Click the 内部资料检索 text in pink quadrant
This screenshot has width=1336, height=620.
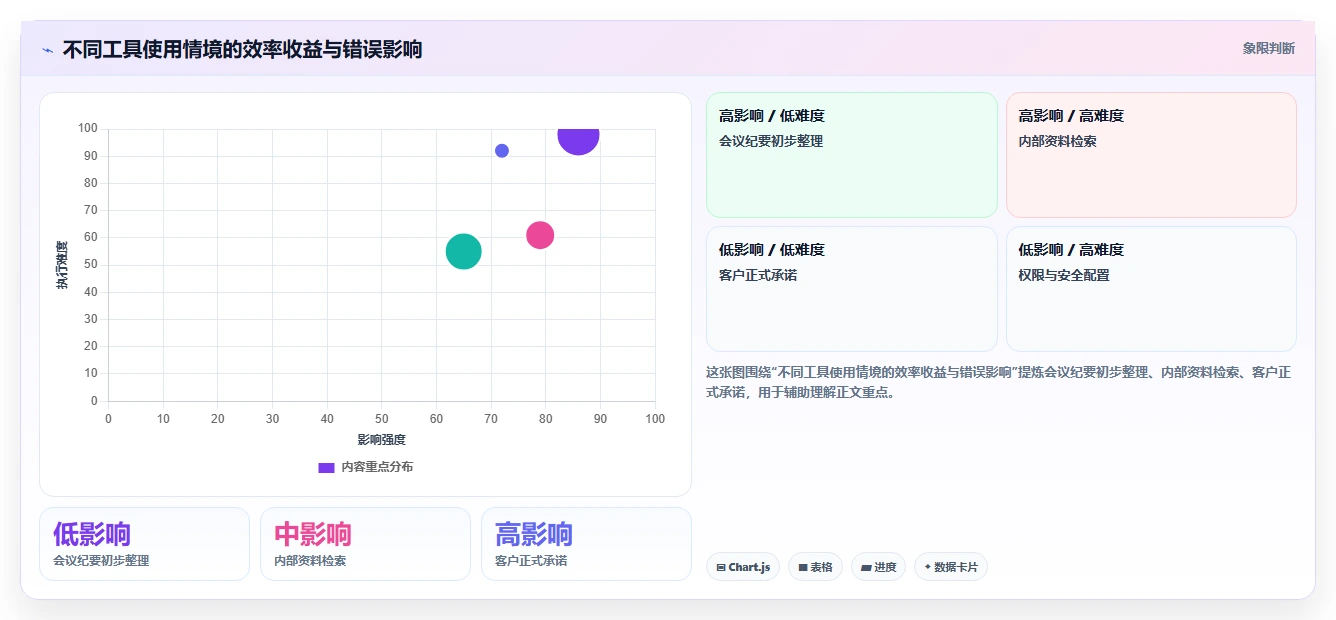(1057, 142)
